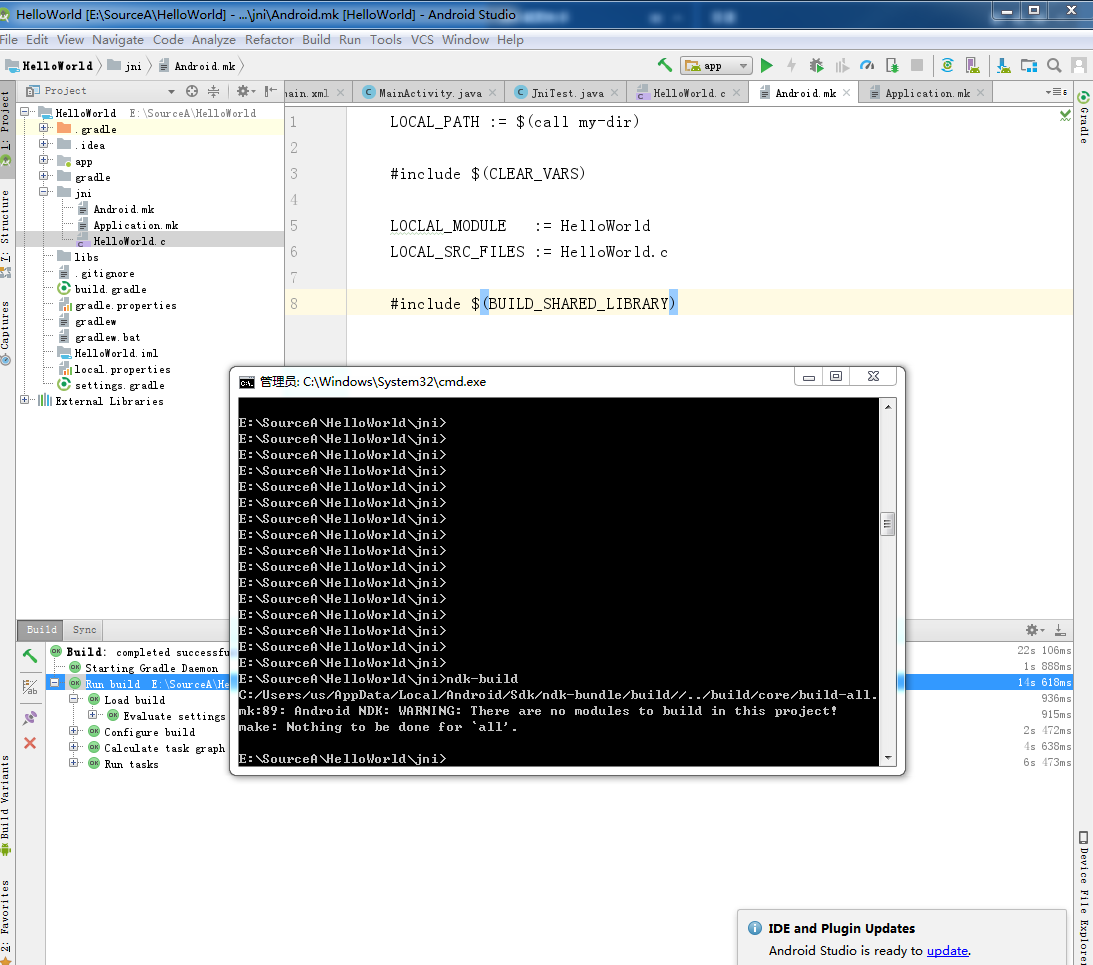Click Attach debugger to Android process icon
This screenshot has width=1093, height=965.
[x=892, y=66]
